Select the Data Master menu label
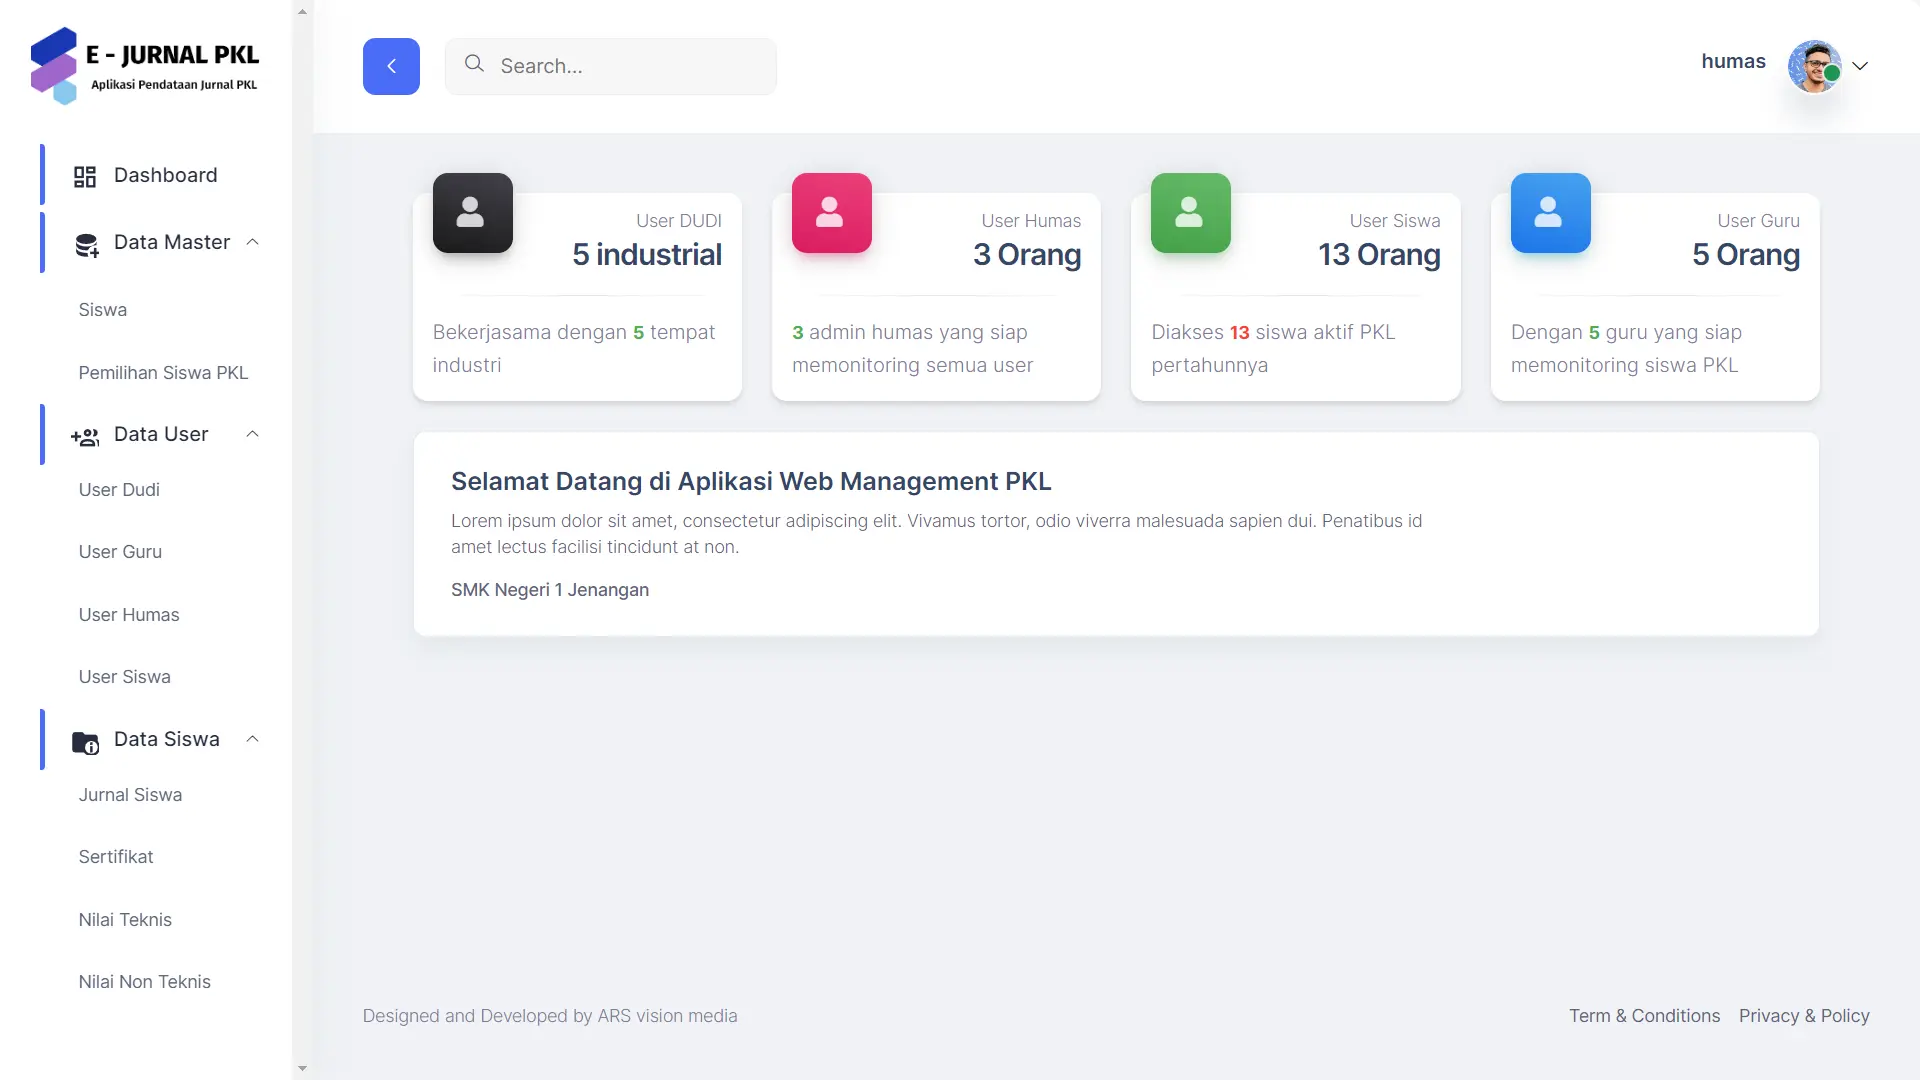1920x1080 pixels. point(172,242)
